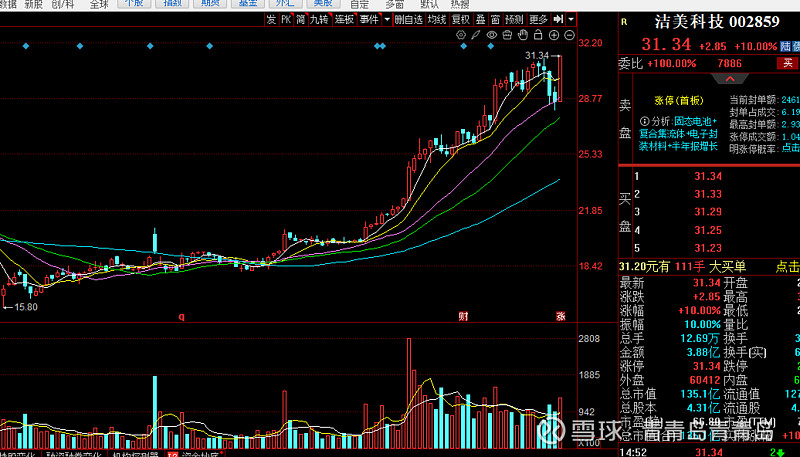Zoom in with the plus circle icon
The width and height of the screenshot is (800, 457).
coord(554,35)
